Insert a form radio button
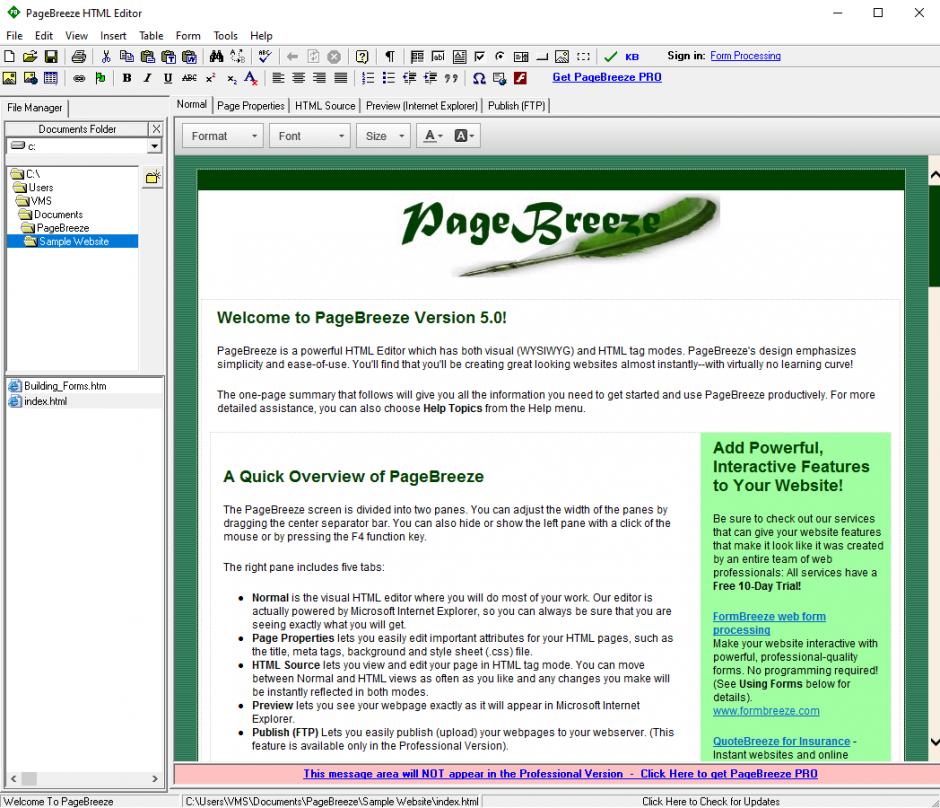Screen dimensions: 940x808 coord(499,56)
